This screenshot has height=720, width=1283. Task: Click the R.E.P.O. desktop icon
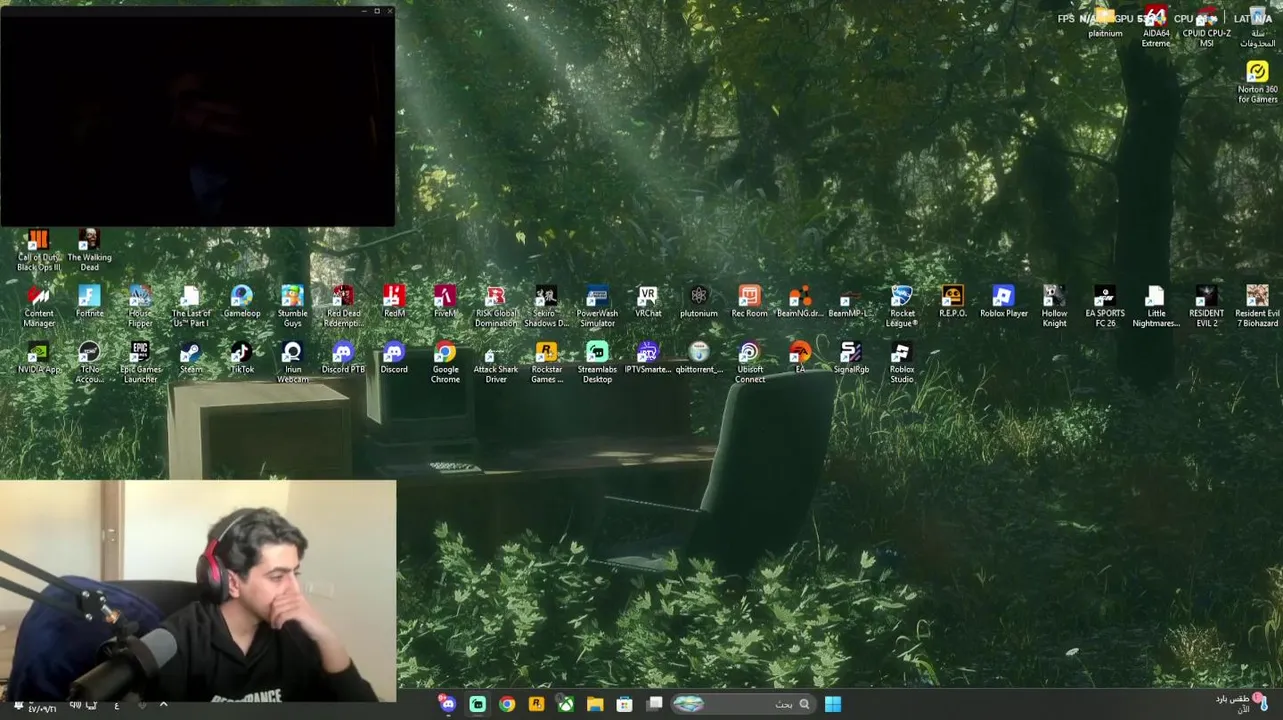[952, 301]
